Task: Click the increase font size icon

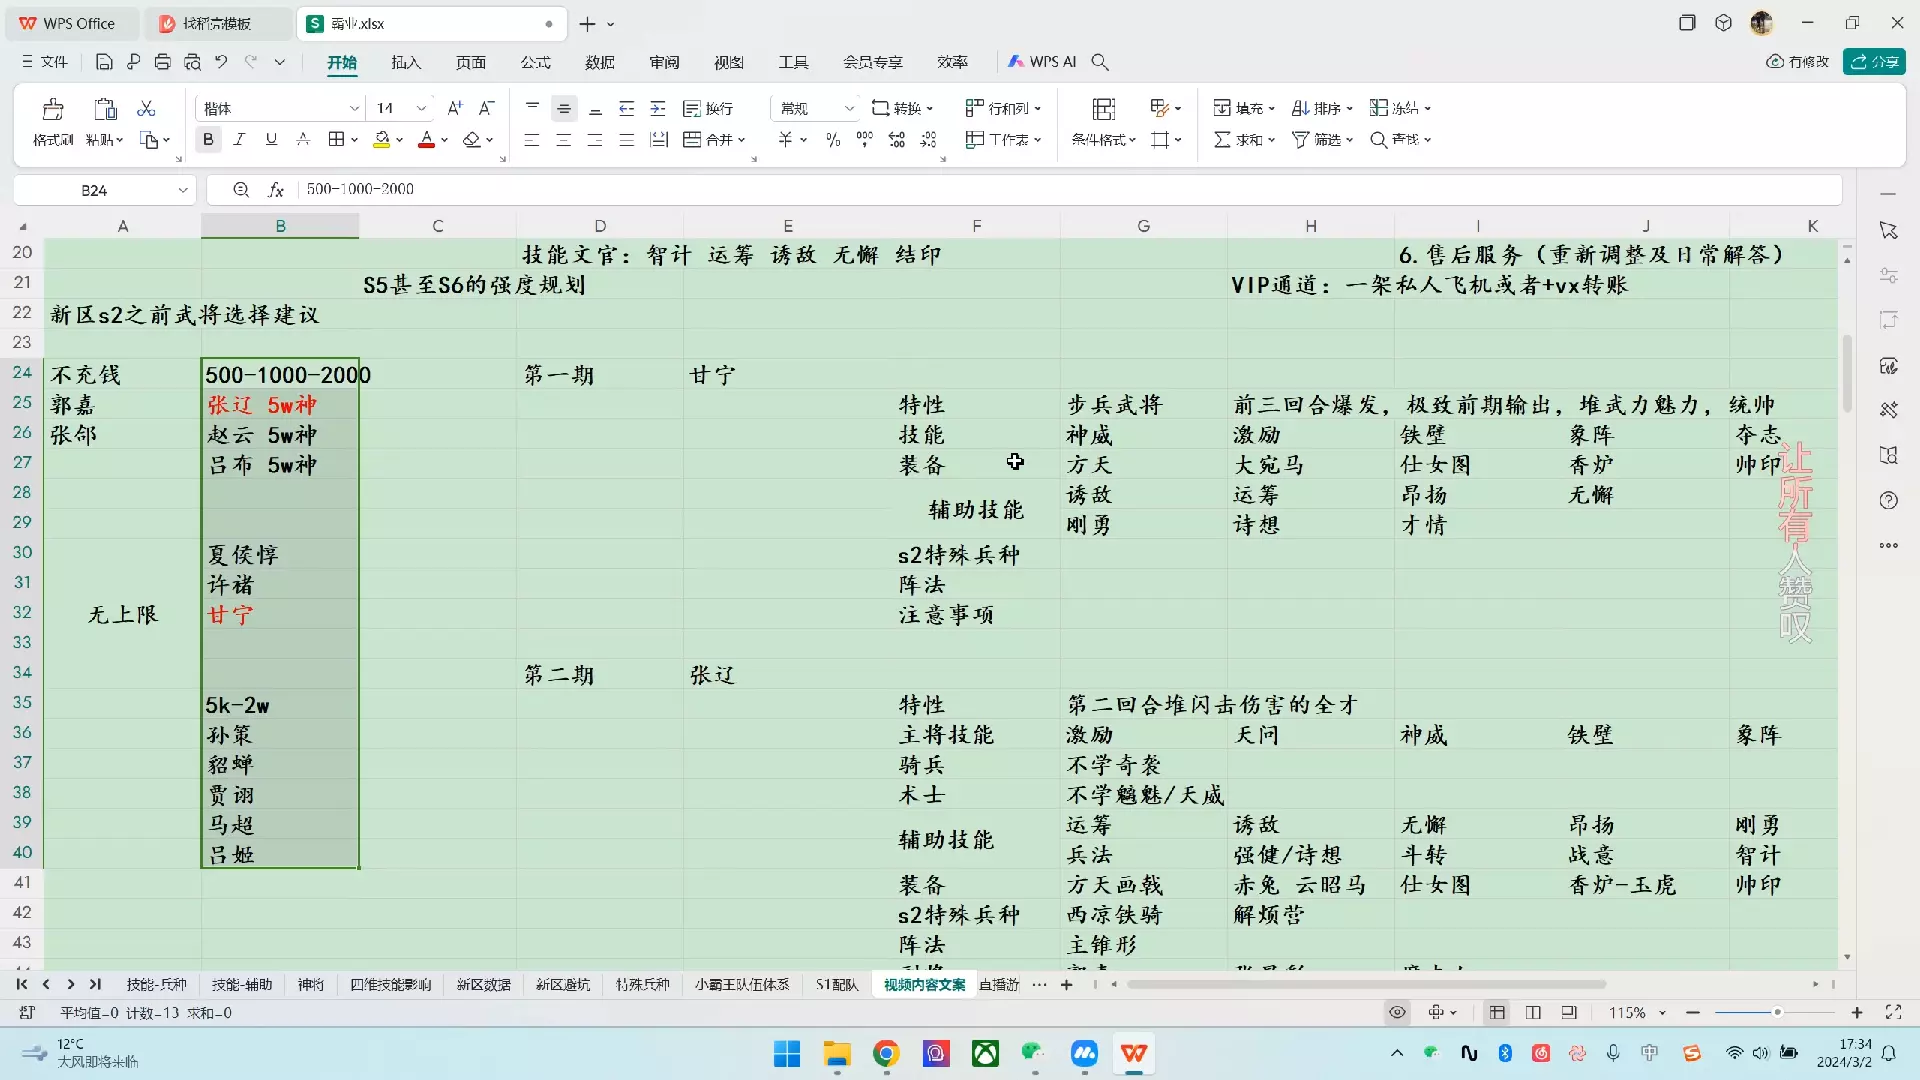Action: point(455,108)
